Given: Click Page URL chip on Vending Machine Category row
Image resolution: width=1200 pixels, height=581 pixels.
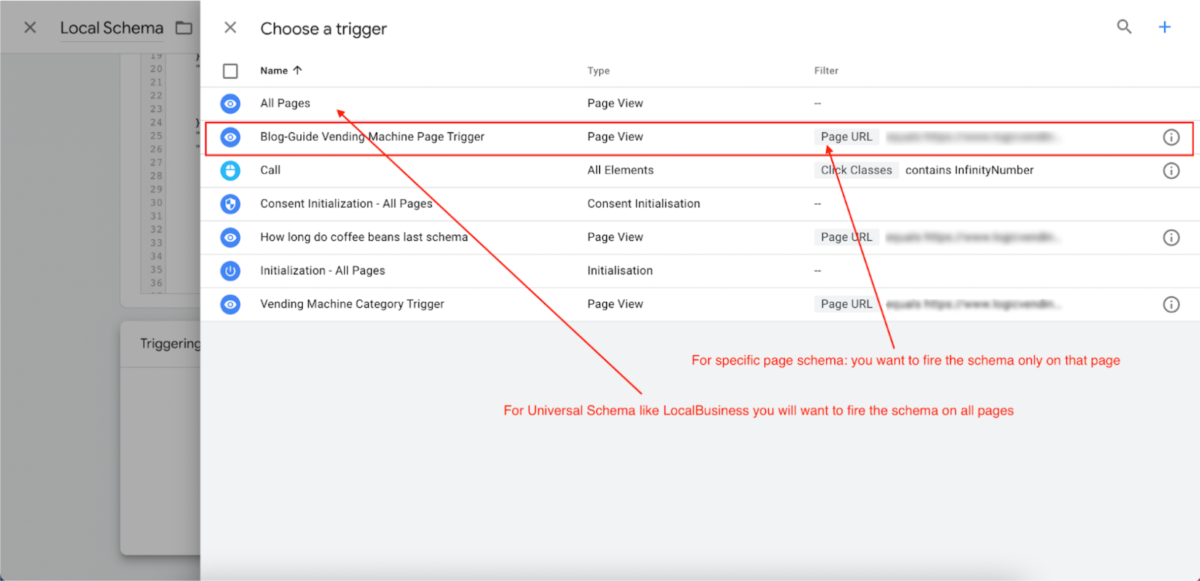Looking at the screenshot, I should pos(846,304).
